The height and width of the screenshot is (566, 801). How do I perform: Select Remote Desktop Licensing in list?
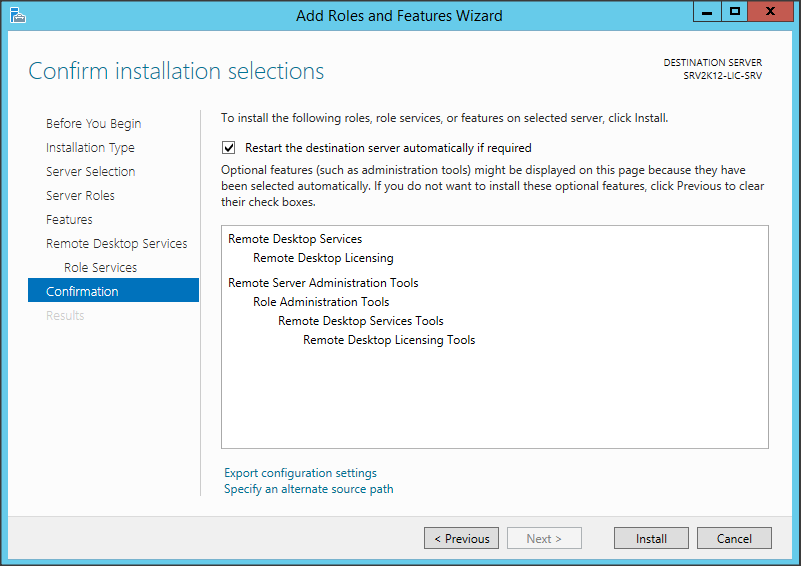(x=323, y=258)
